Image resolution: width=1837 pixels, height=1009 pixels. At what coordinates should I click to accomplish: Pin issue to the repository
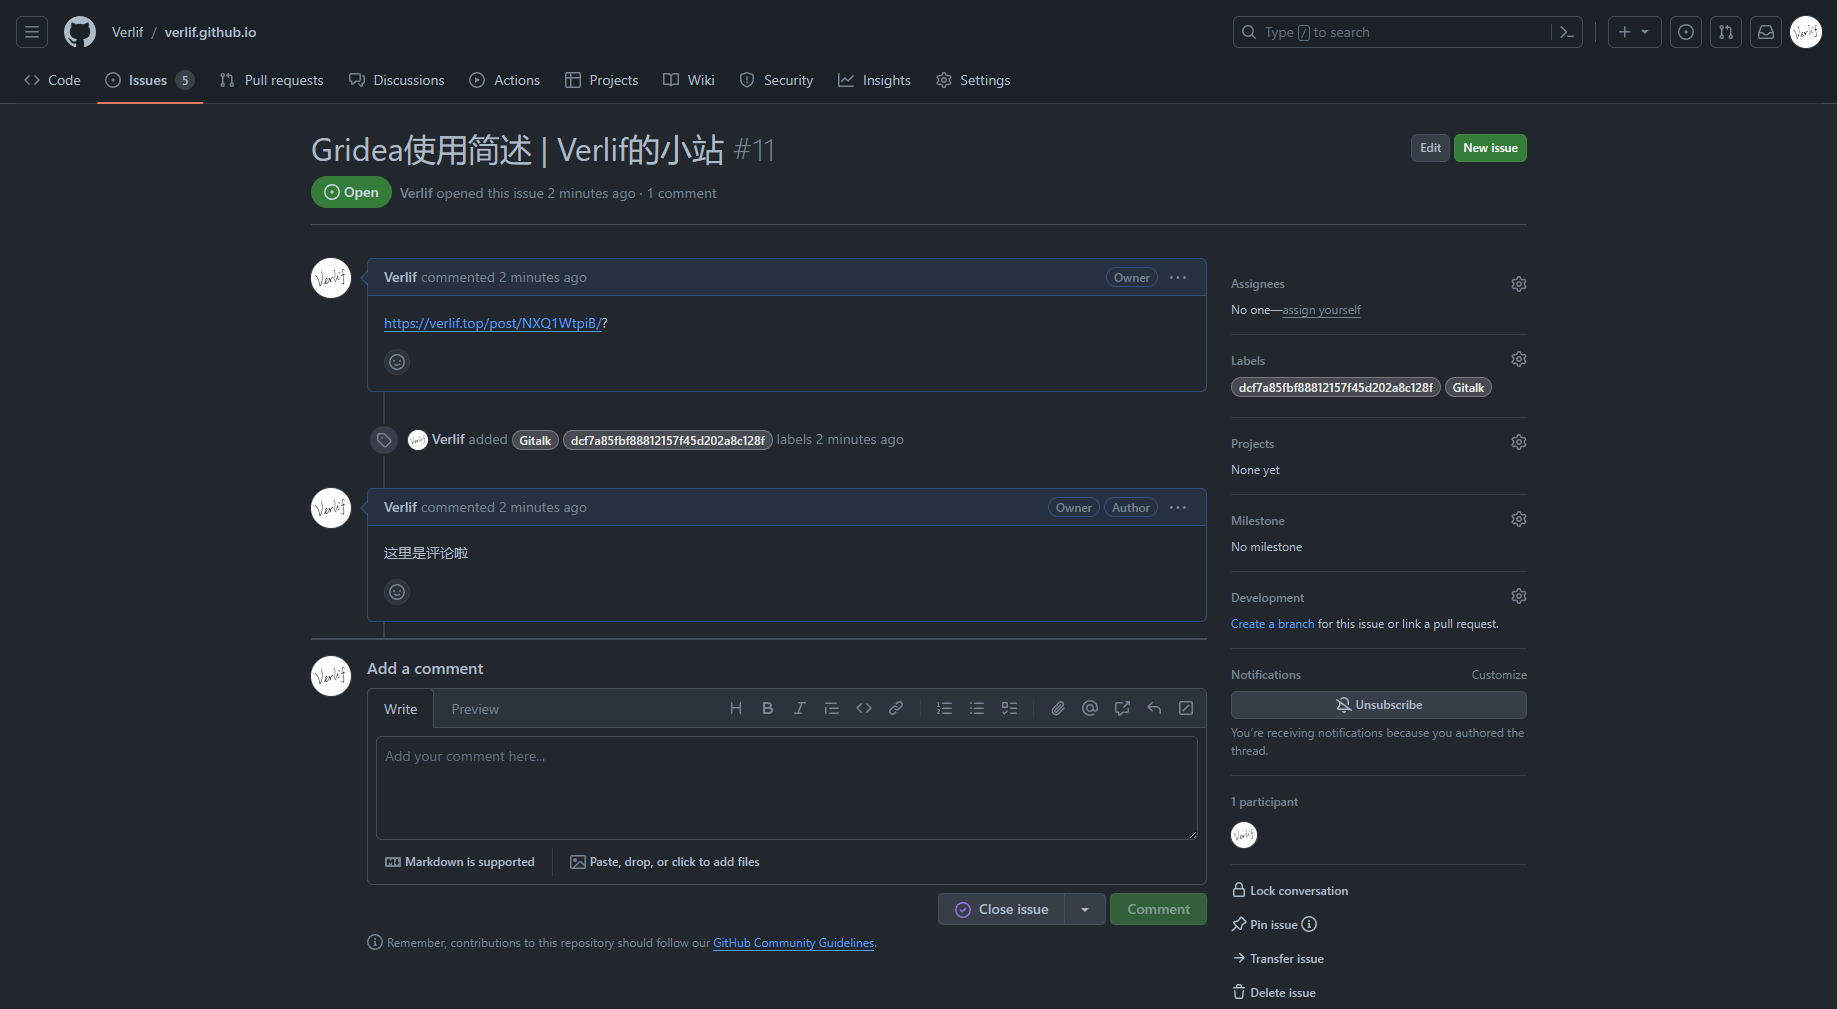(x=1273, y=925)
